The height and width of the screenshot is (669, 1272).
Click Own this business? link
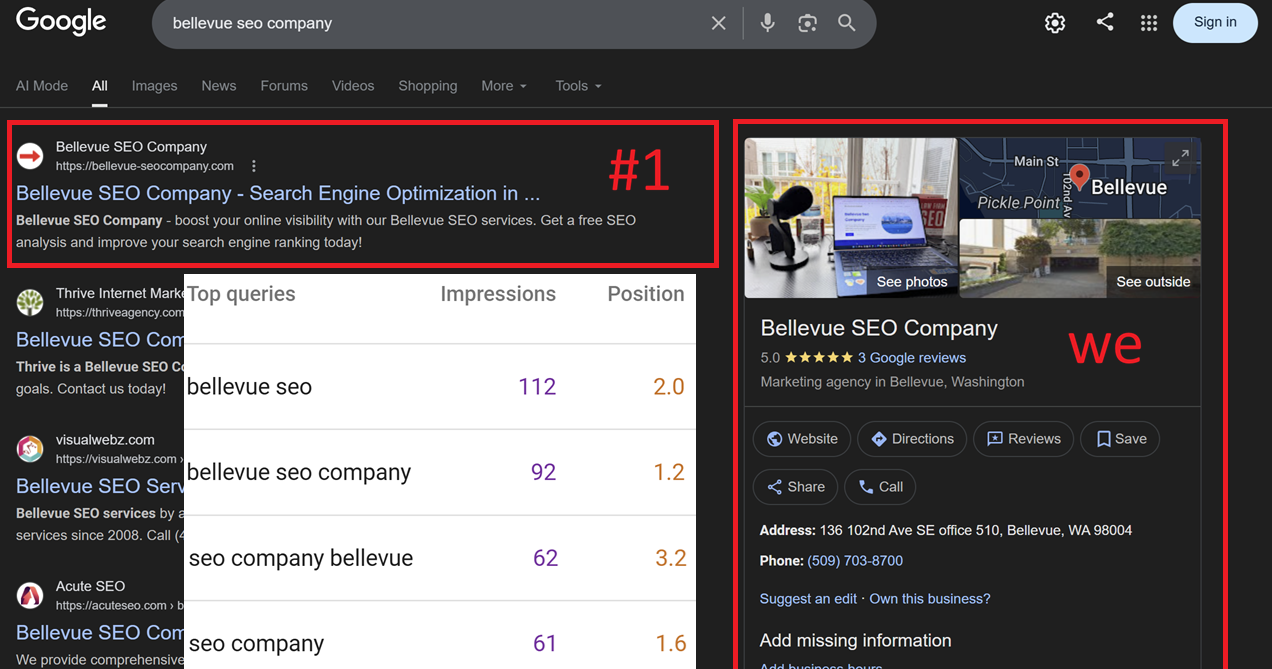coord(930,599)
